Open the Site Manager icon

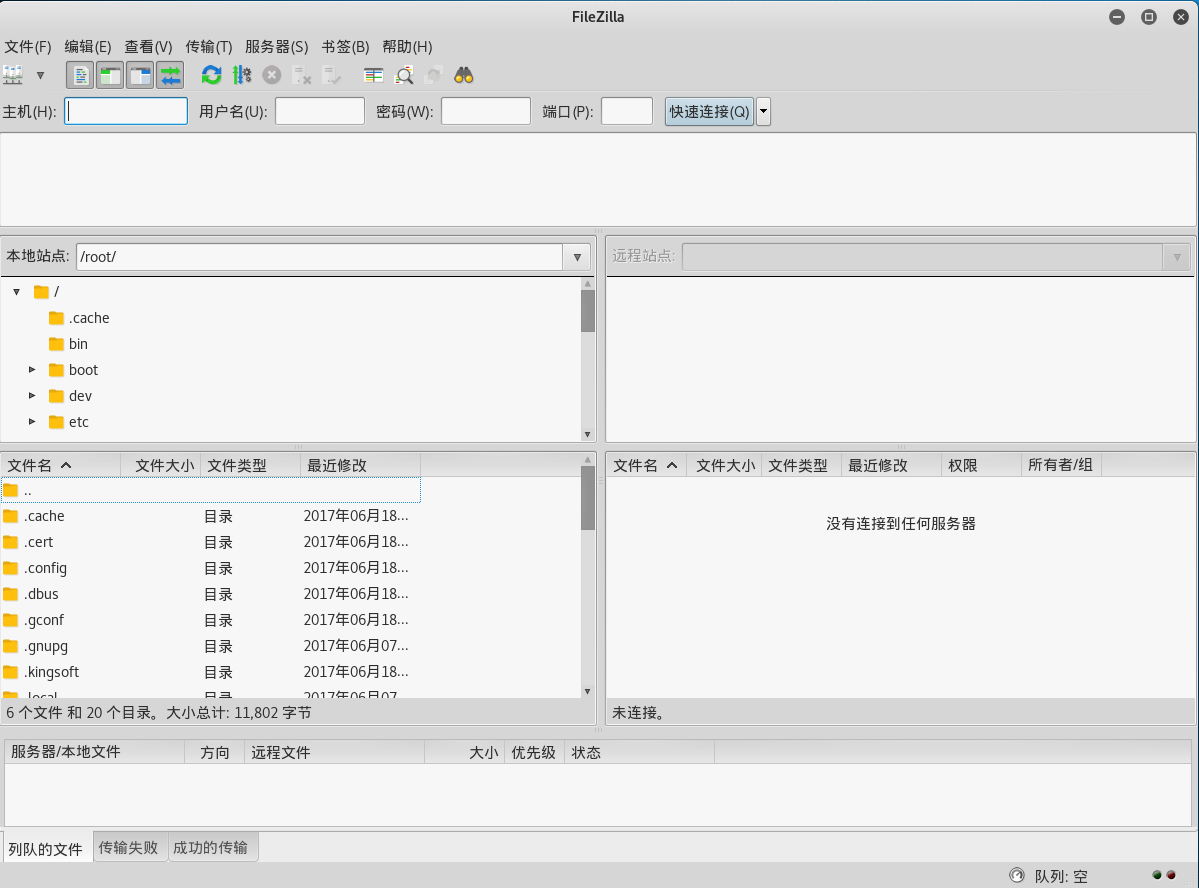tap(13, 75)
